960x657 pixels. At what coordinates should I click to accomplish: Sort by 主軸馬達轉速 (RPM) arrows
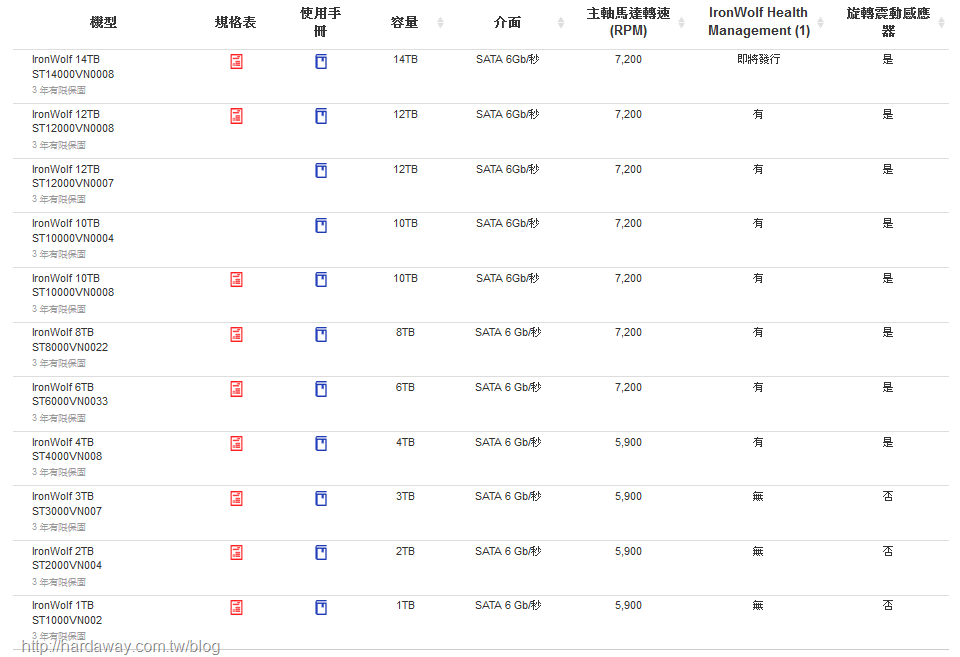click(x=681, y=23)
